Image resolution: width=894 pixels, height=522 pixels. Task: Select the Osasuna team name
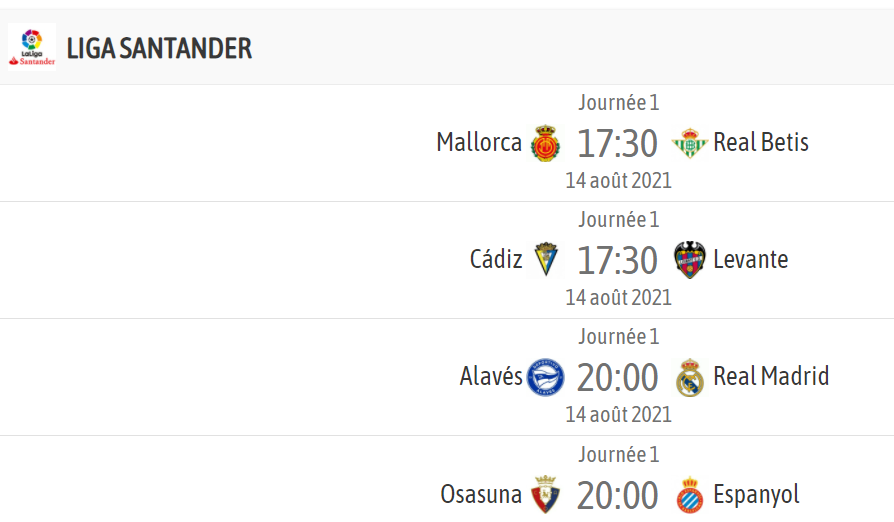(x=481, y=494)
